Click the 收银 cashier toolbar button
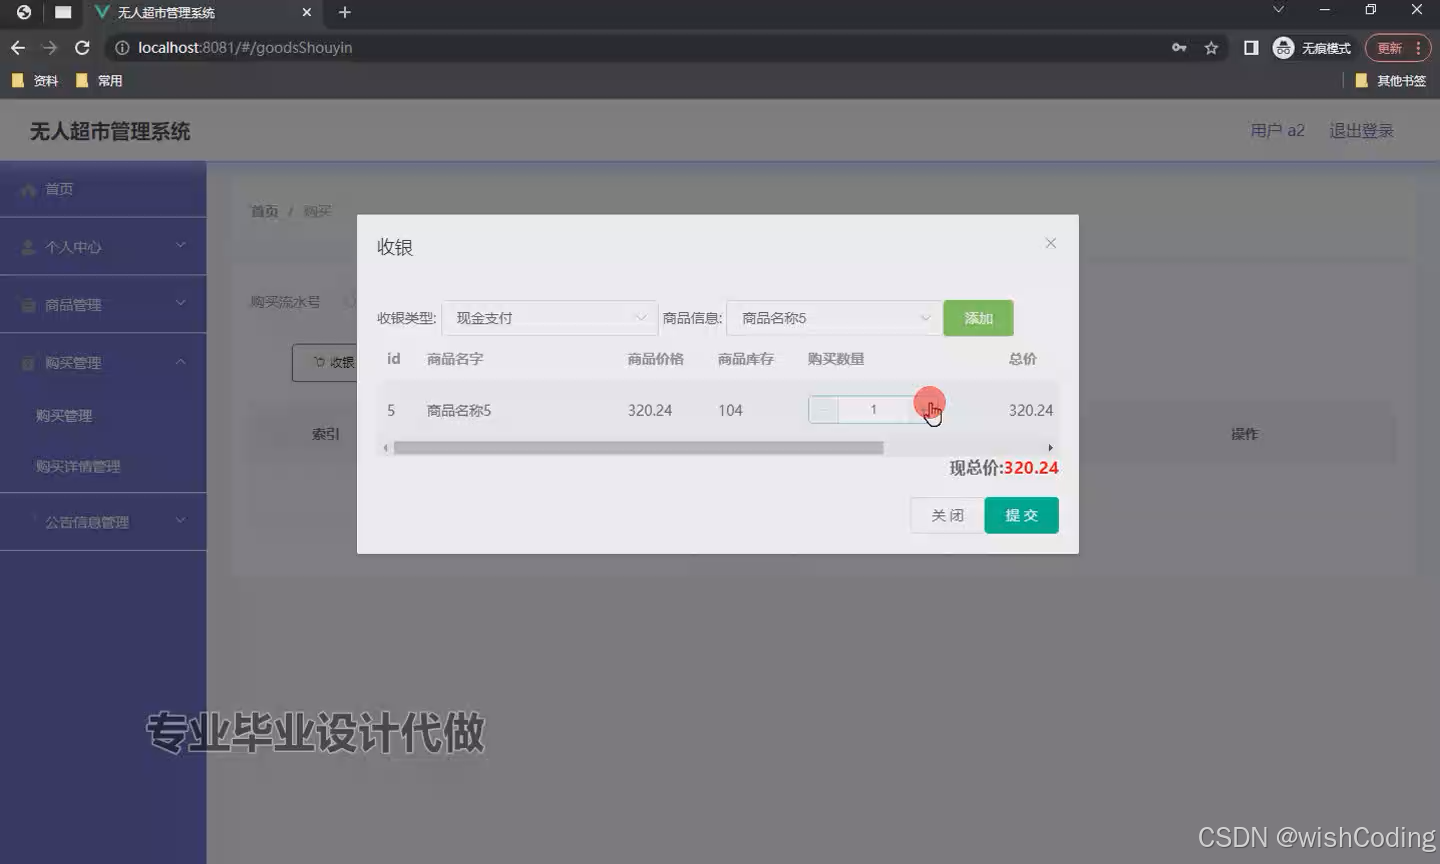1440x864 pixels. tap(330, 362)
